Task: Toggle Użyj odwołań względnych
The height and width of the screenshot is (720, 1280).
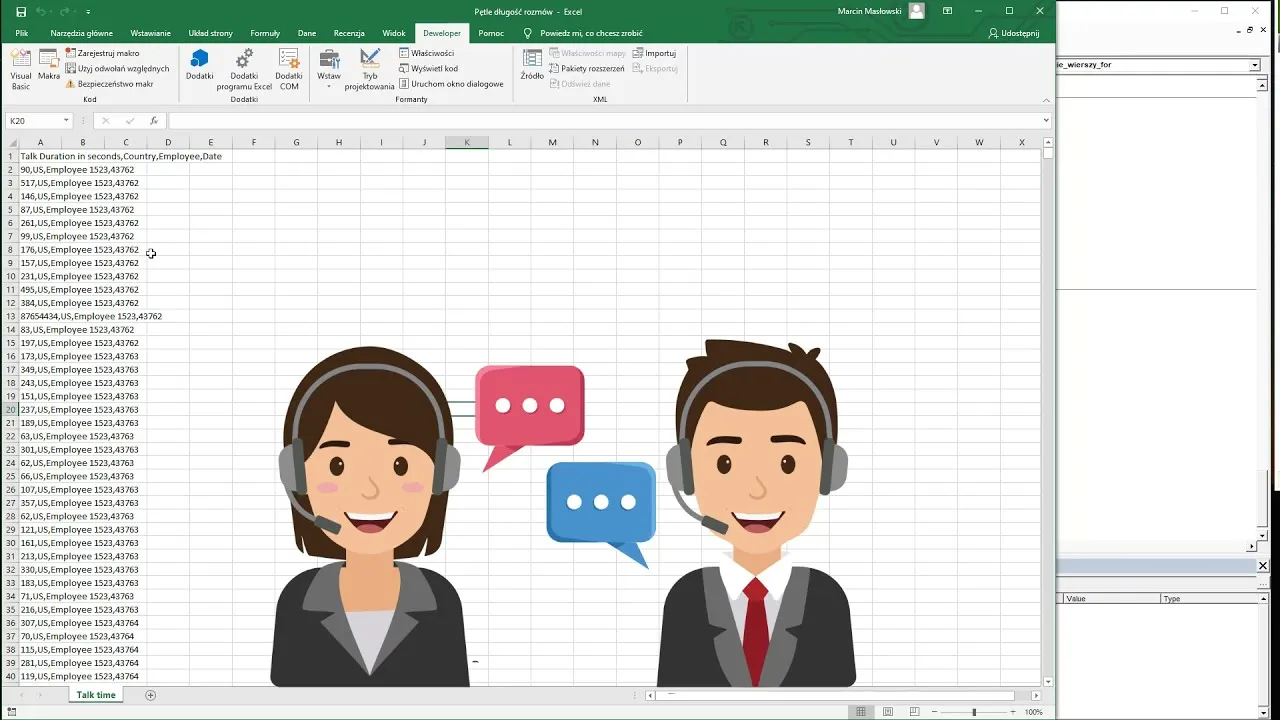Action: 117,68
